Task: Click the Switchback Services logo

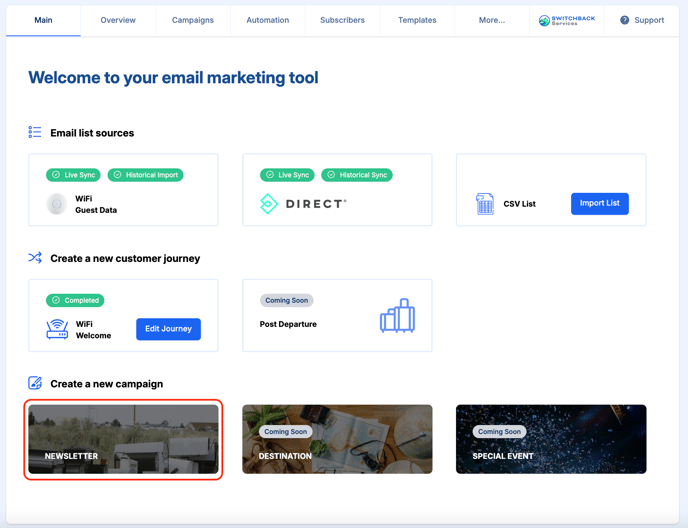Action: tap(567, 20)
